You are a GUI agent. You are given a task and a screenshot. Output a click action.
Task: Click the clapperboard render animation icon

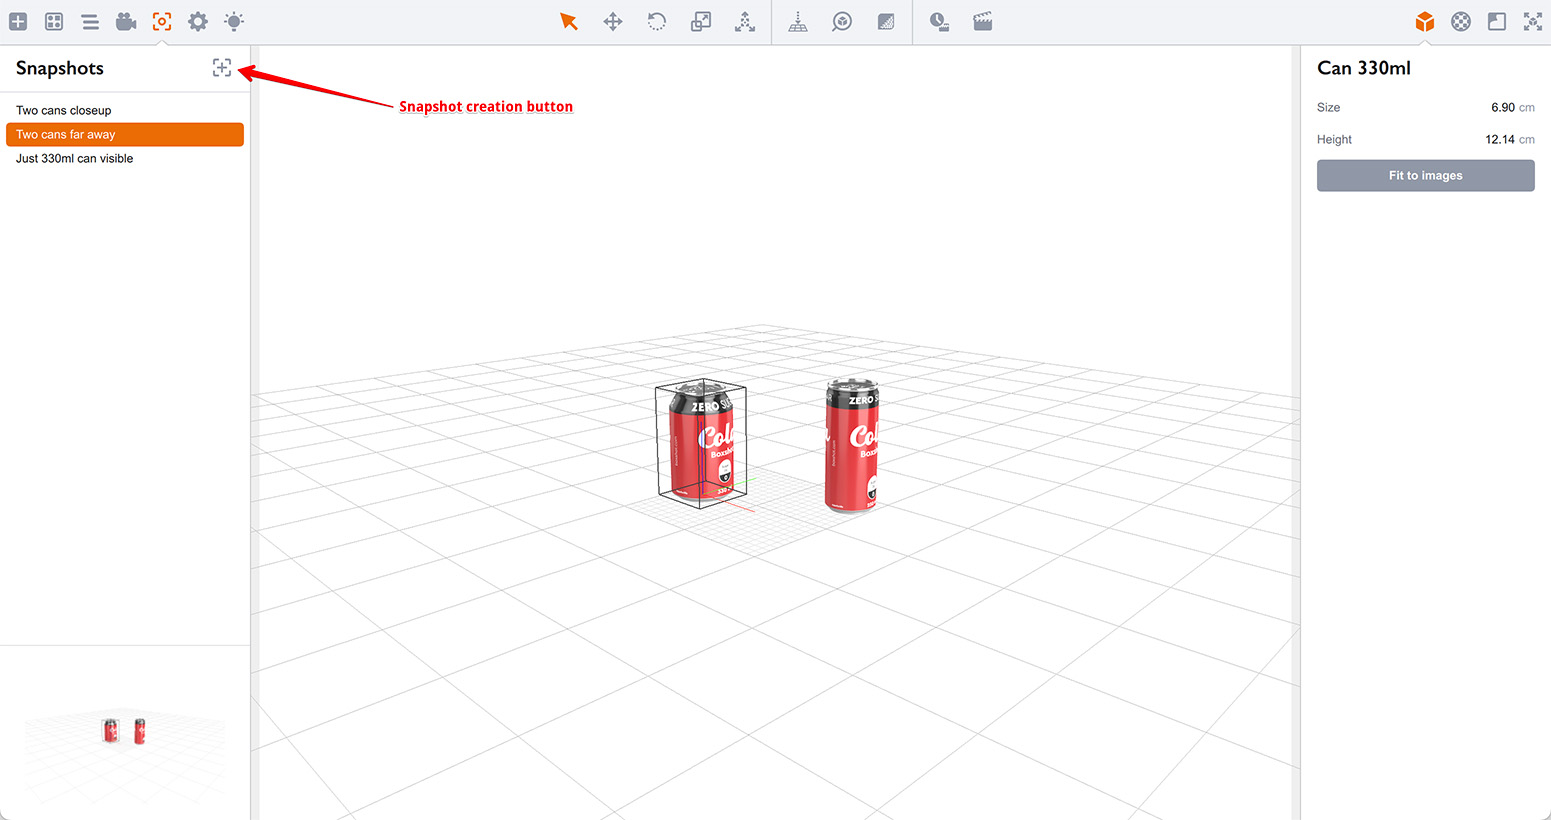pyautogui.click(x=983, y=22)
